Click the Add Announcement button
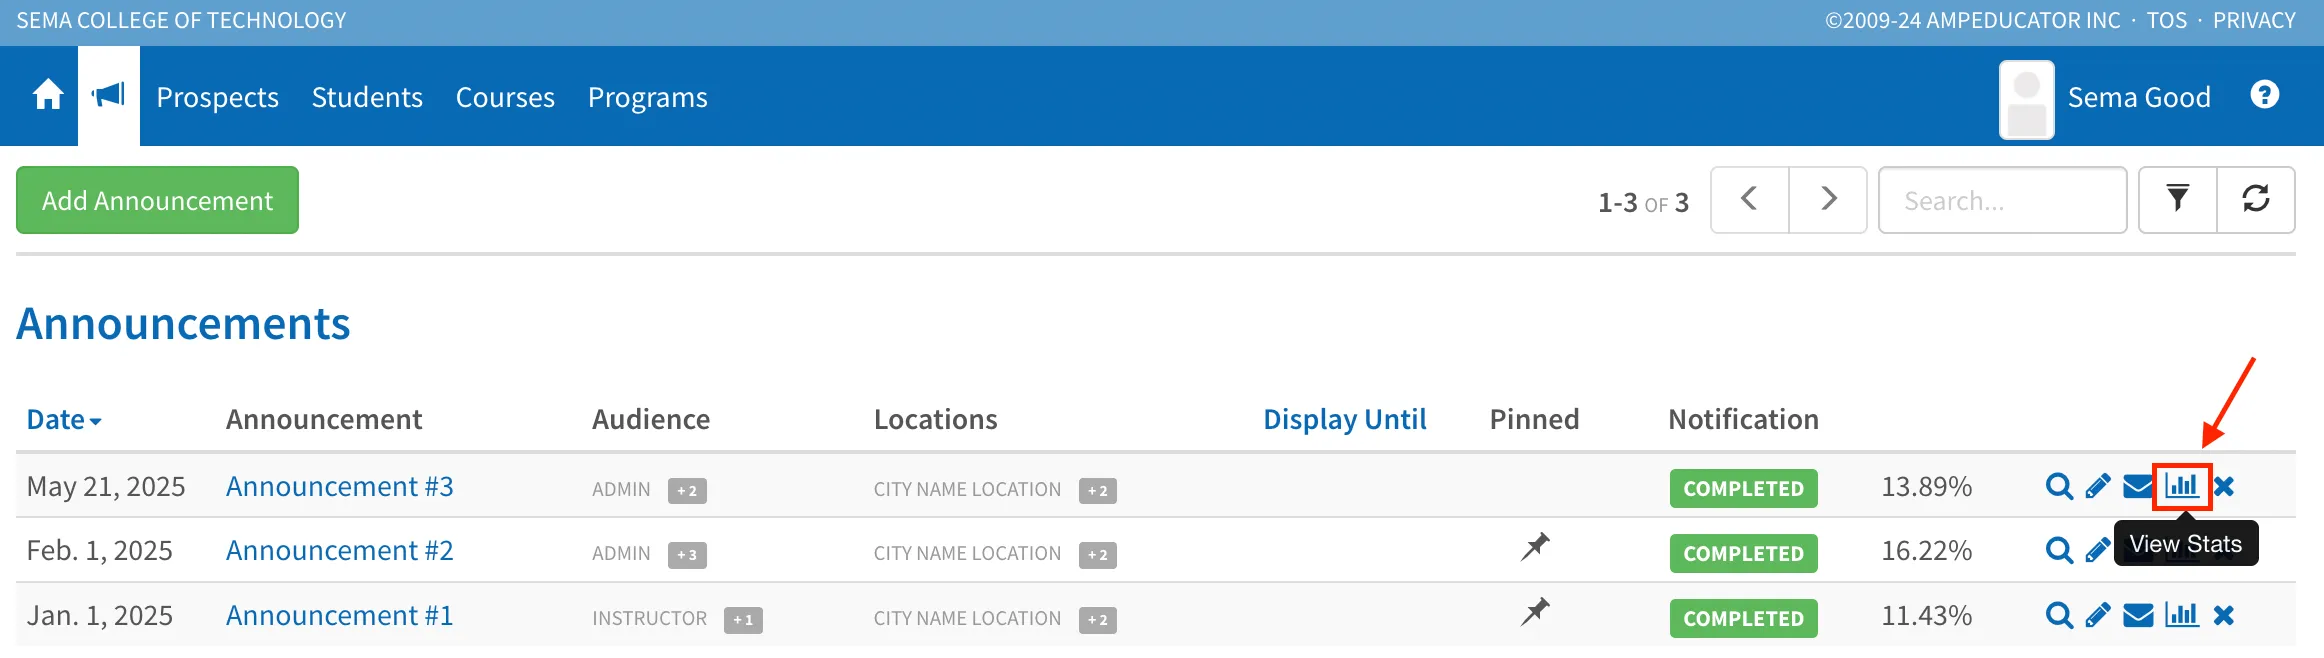Viewport: 2324px width, 658px height. (x=157, y=200)
